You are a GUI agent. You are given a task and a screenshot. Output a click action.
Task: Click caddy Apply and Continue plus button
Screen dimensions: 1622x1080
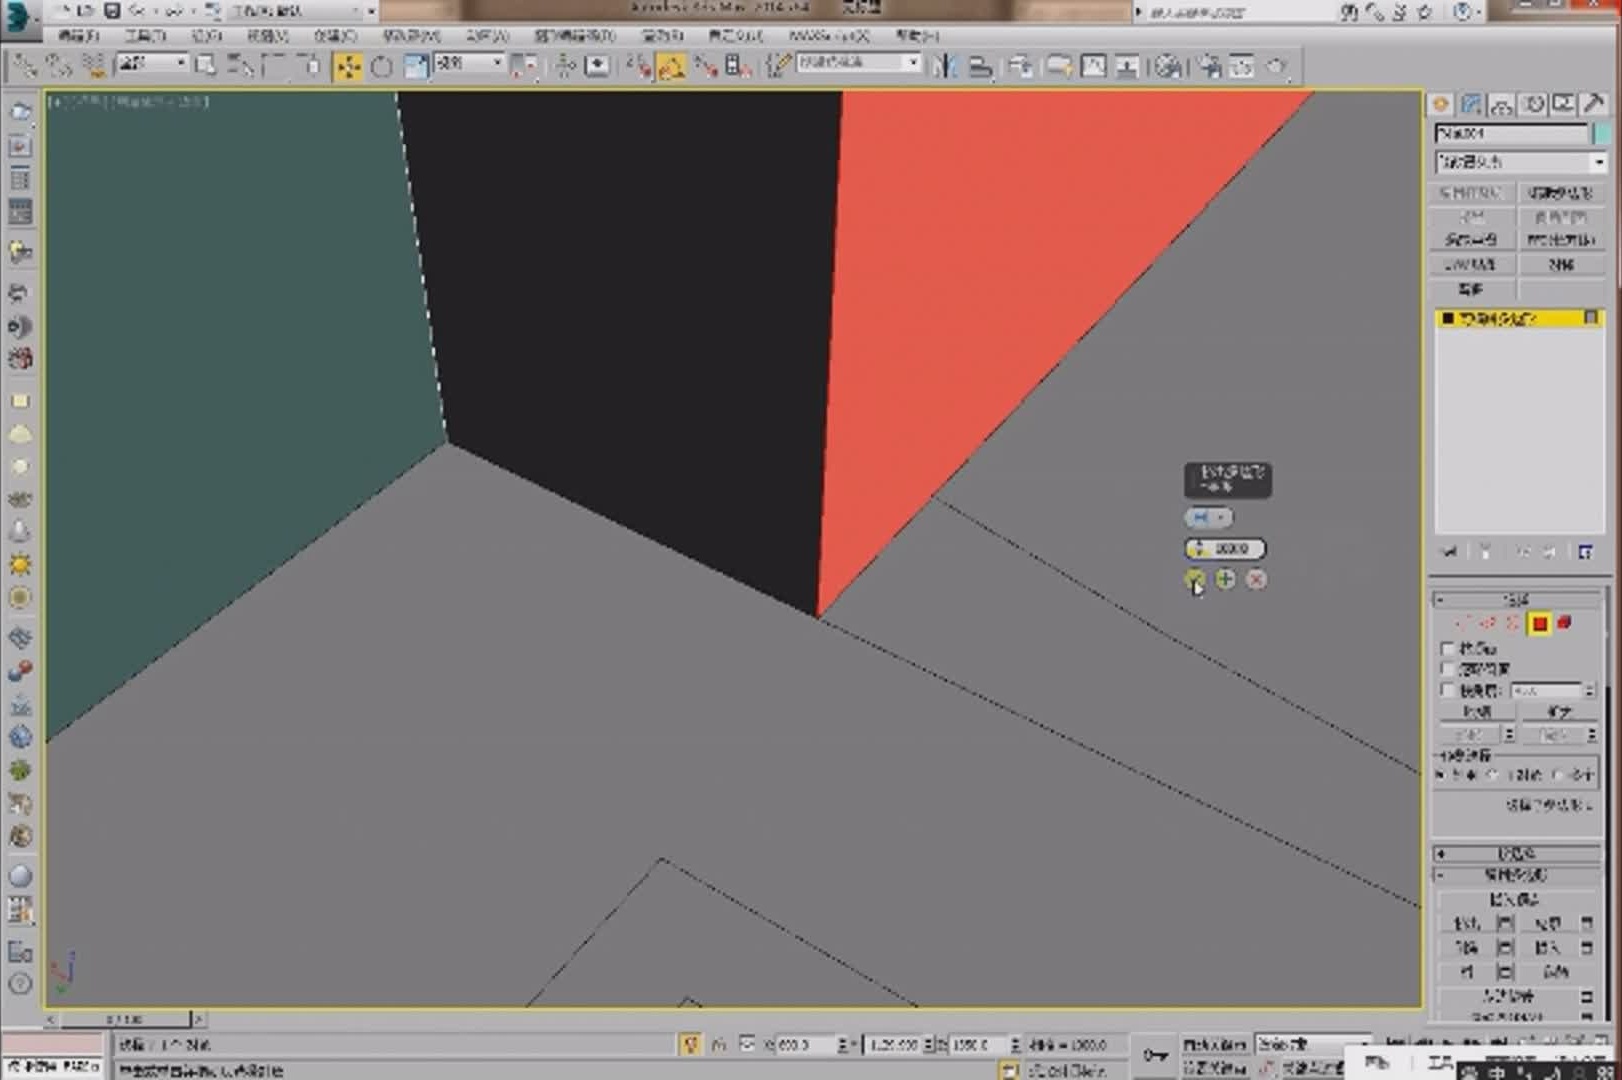pyautogui.click(x=1225, y=579)
